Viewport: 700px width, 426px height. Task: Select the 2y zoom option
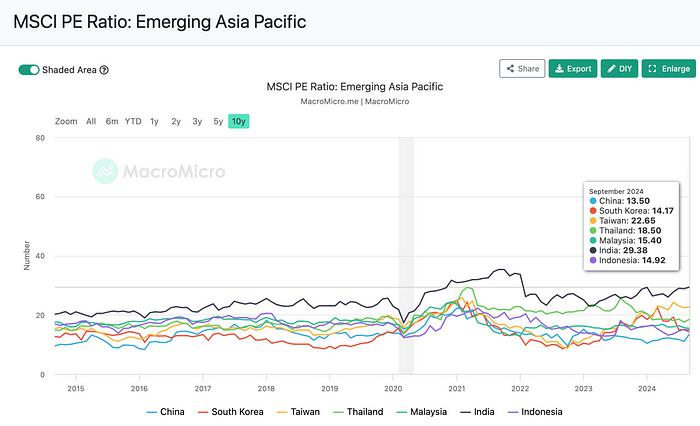[176, 121]
